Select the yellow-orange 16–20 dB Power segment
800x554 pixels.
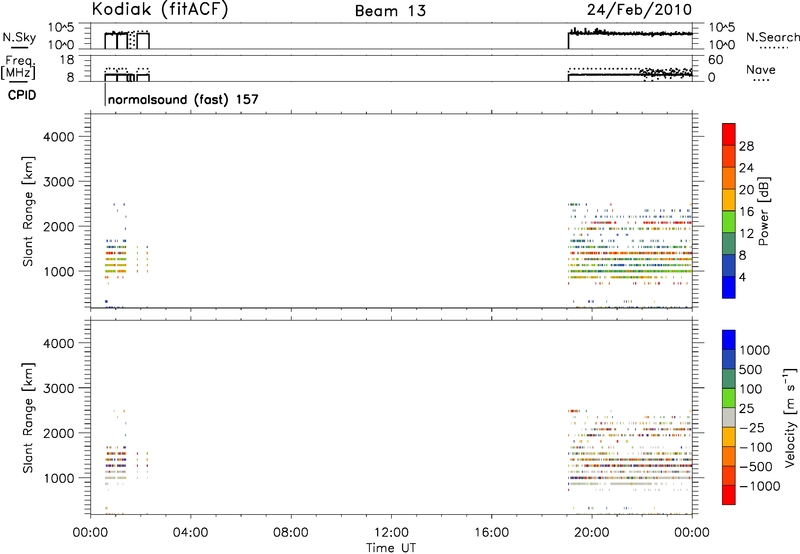[729, 199]
